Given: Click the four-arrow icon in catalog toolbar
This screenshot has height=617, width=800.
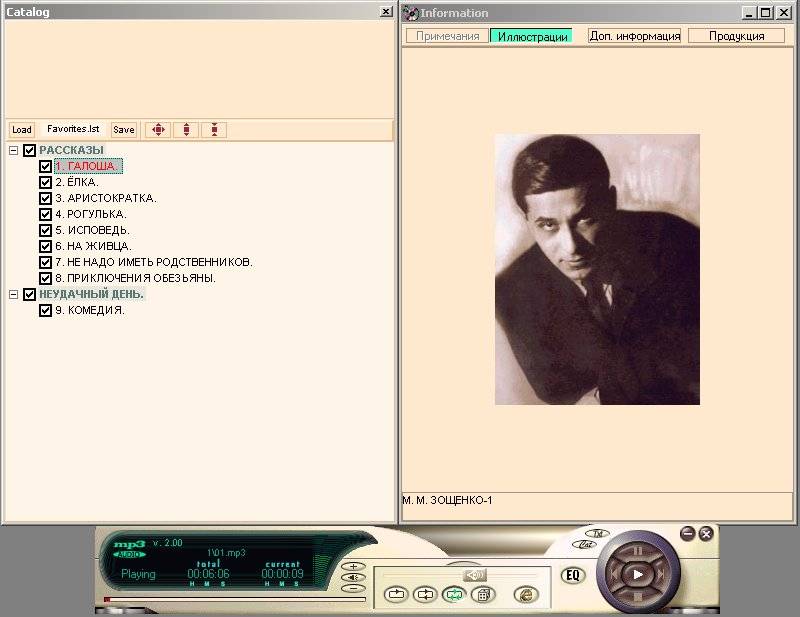Looking at the screenshot, I should pos(157,130).
